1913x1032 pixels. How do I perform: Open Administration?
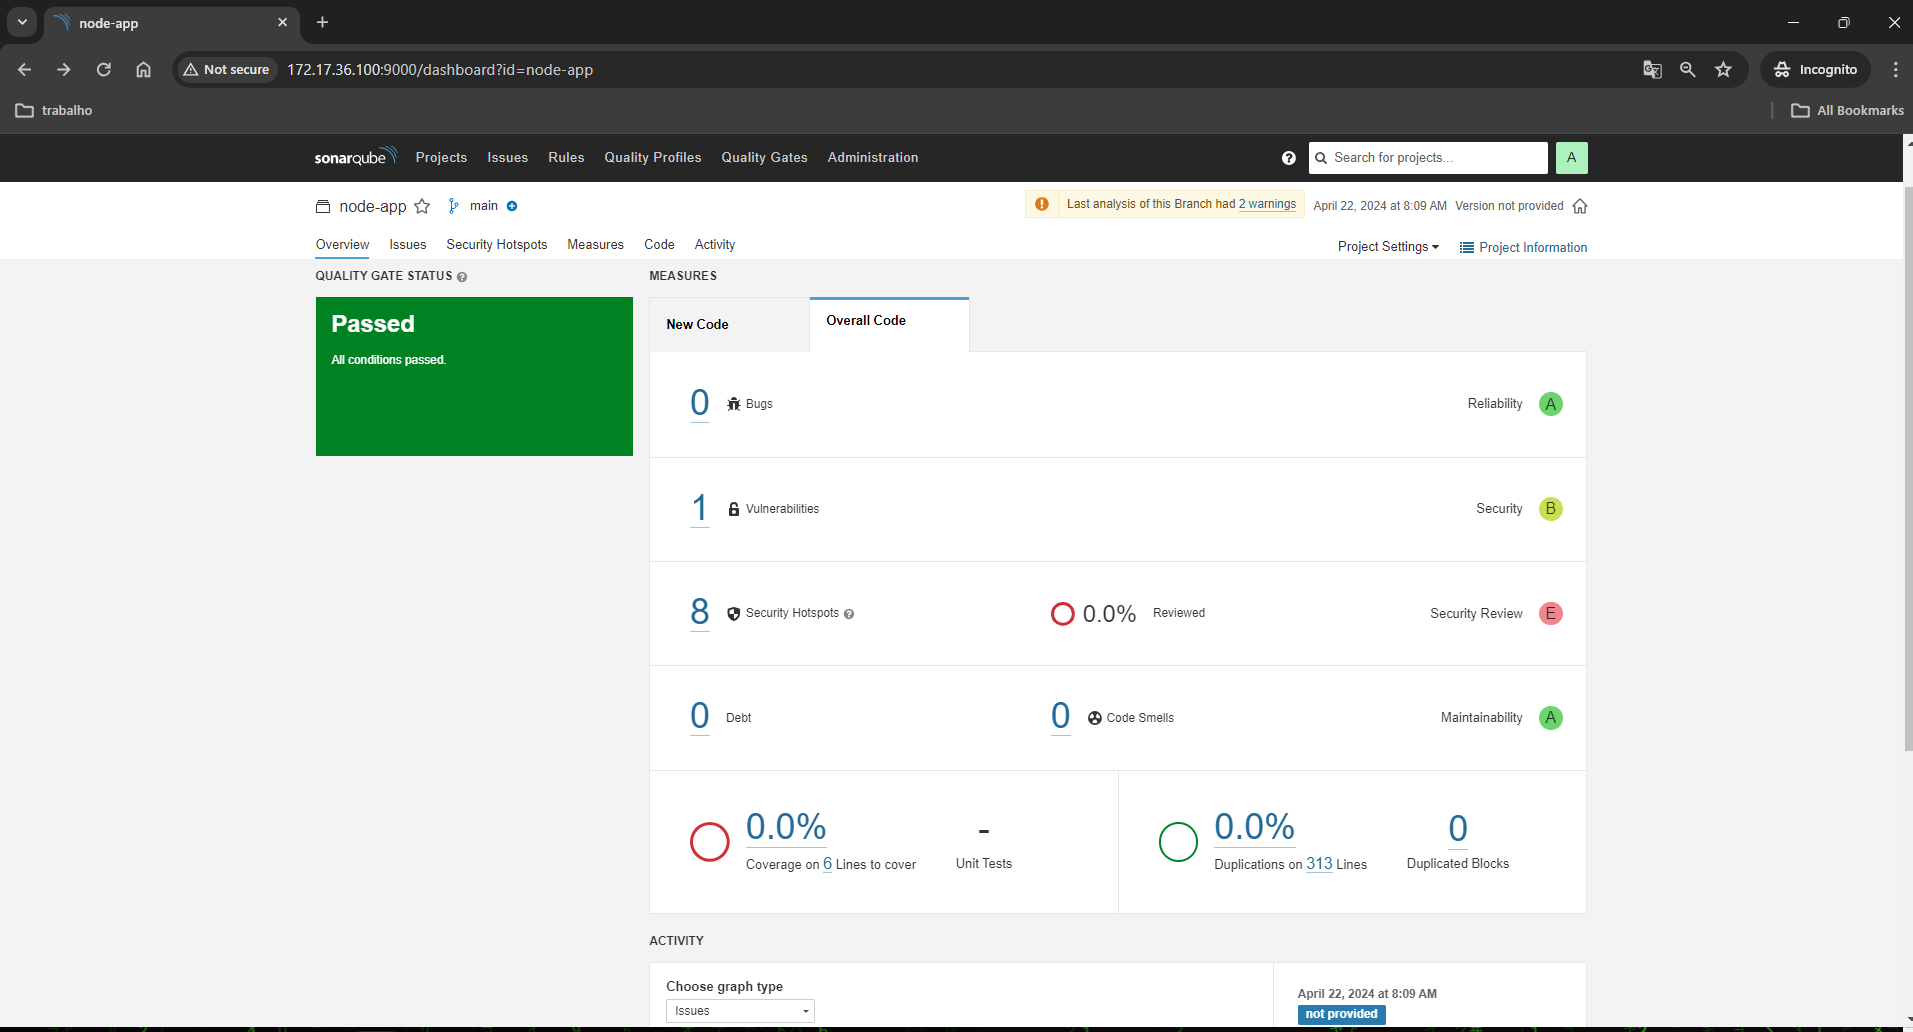(x=873, y=158)
